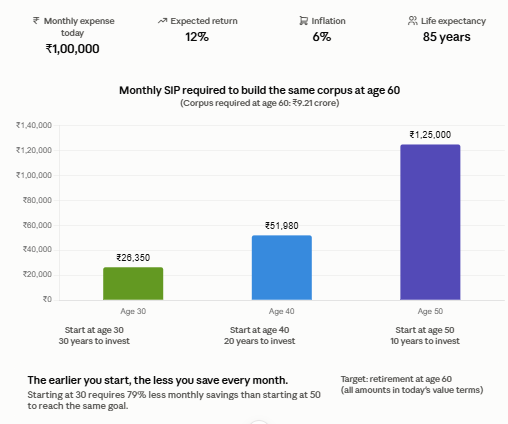Click the chart title about Monthly SIP
The width and height of the screenshot is (508, 424).
(260, 90)
